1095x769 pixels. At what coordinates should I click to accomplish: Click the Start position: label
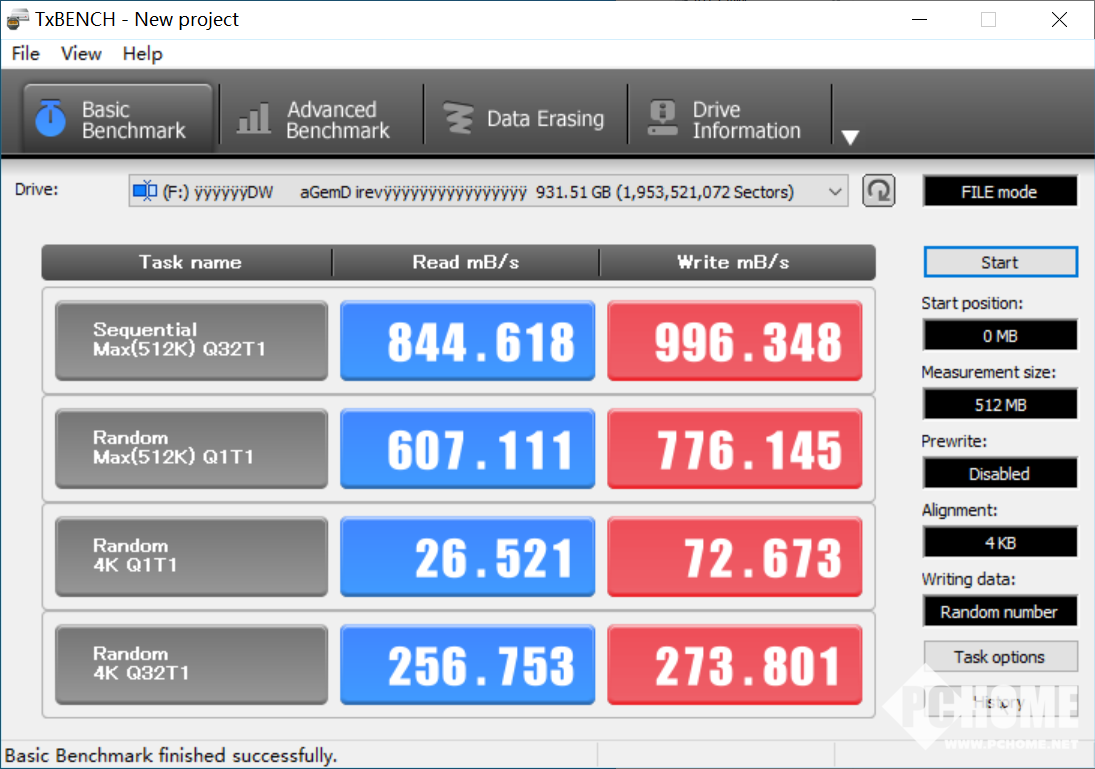coord(971,303)
